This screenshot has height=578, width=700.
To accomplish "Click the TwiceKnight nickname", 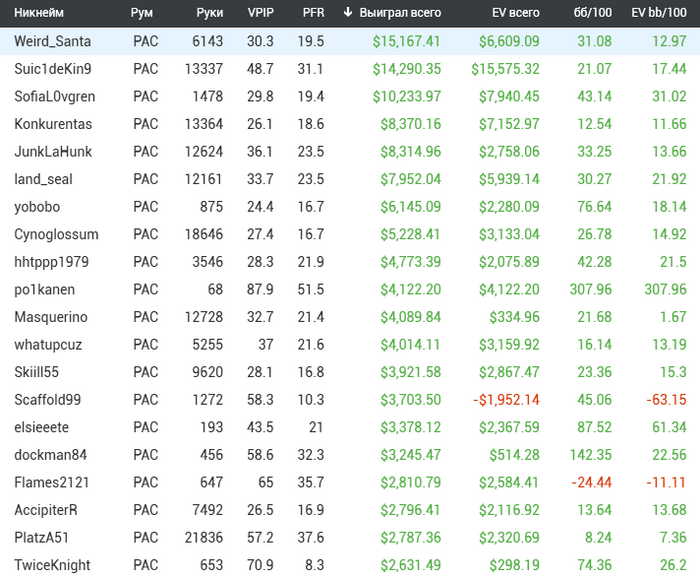I will [x=52, y=566].
